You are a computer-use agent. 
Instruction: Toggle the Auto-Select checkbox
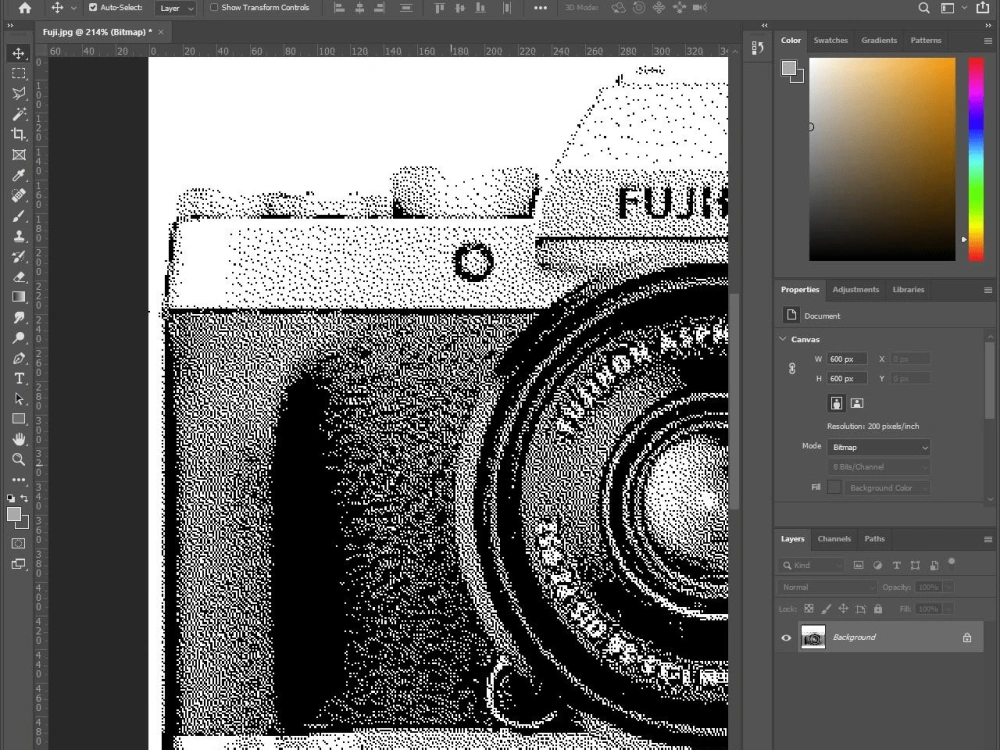pyautogui.click(x=93, y=8)
